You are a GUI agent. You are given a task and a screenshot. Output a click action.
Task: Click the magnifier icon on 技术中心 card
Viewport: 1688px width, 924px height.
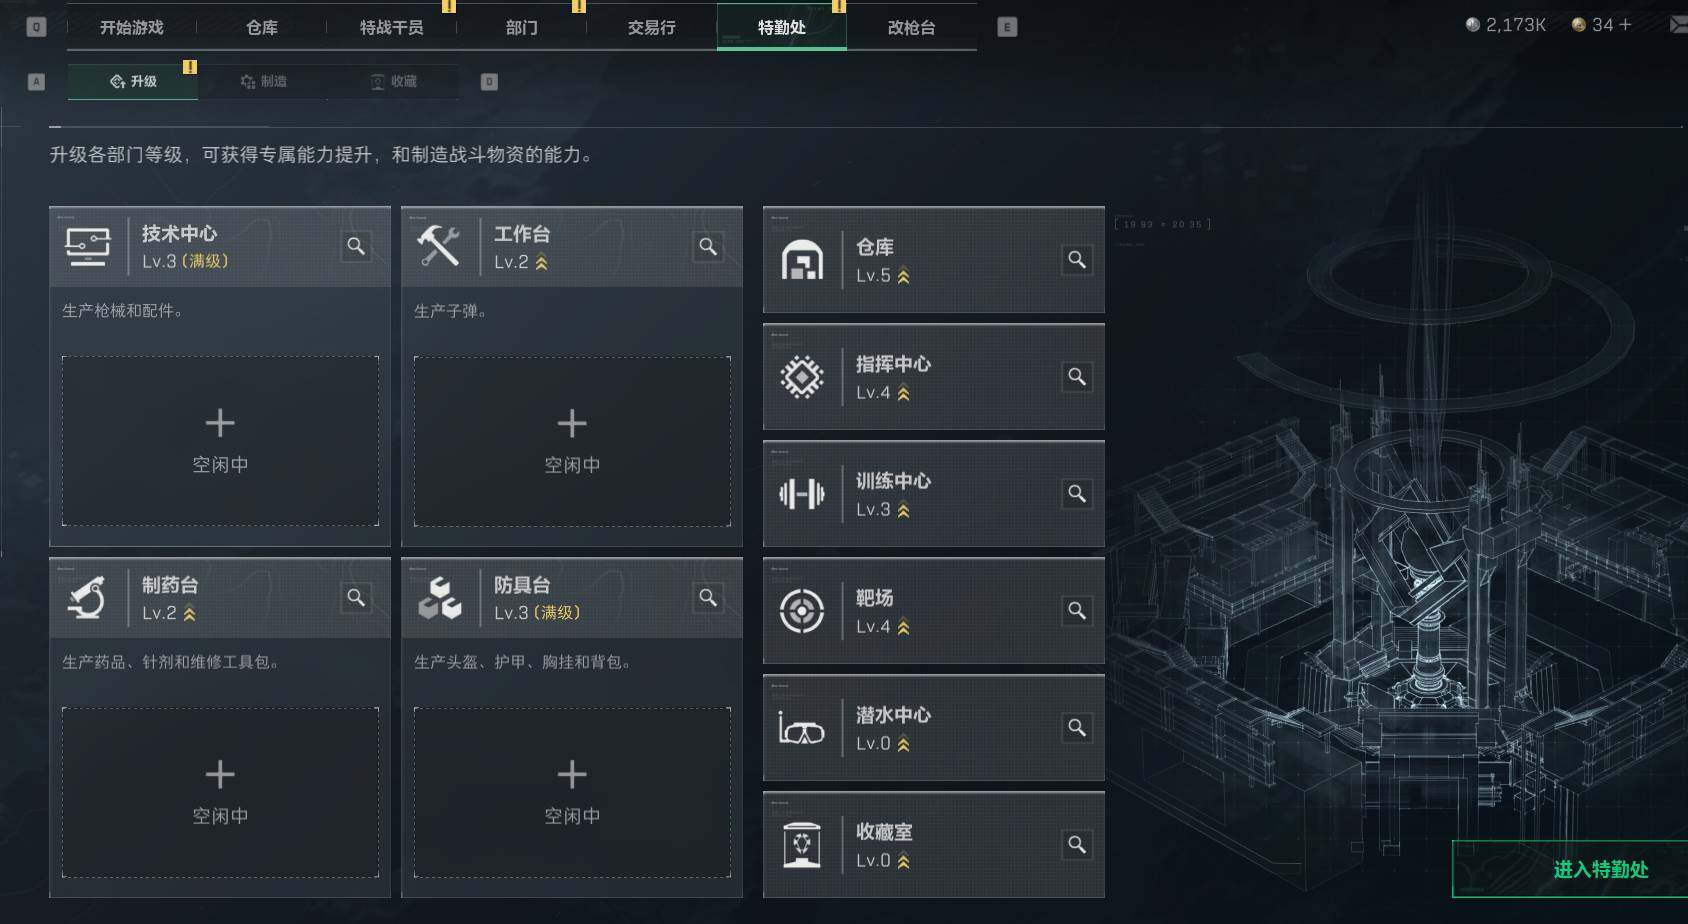coord(356,246)
